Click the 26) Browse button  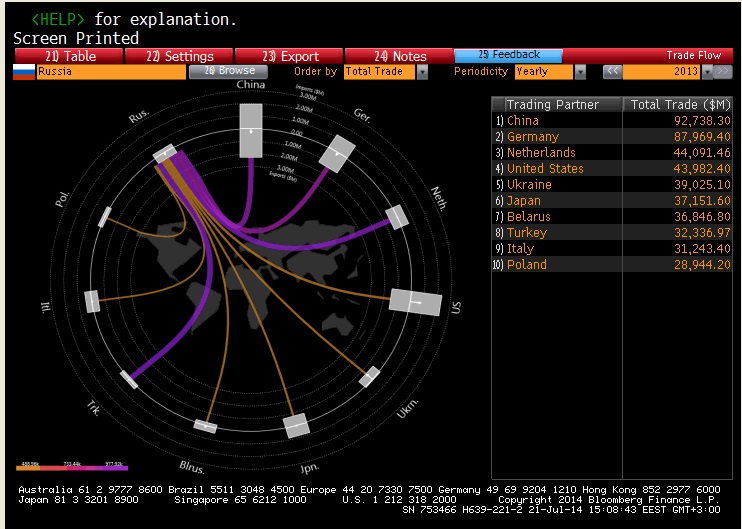pyautogui.click(x=229, y=71)
